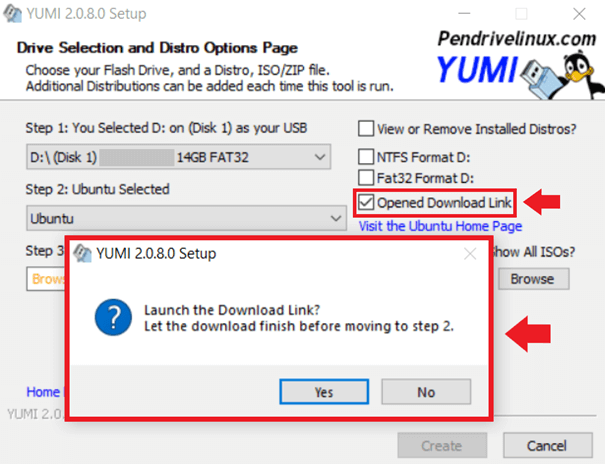Click the YUMI icon in the dialog title bar
The height and width of the screenshot is (464, 605).
[83, 253]
